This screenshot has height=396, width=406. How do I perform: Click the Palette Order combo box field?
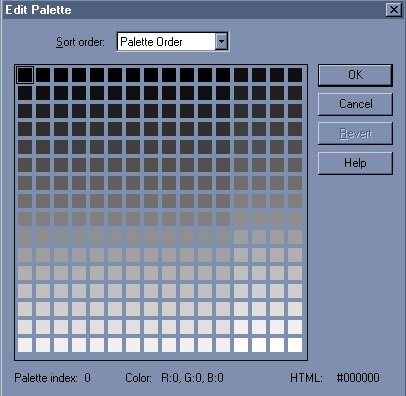(173, 42)
